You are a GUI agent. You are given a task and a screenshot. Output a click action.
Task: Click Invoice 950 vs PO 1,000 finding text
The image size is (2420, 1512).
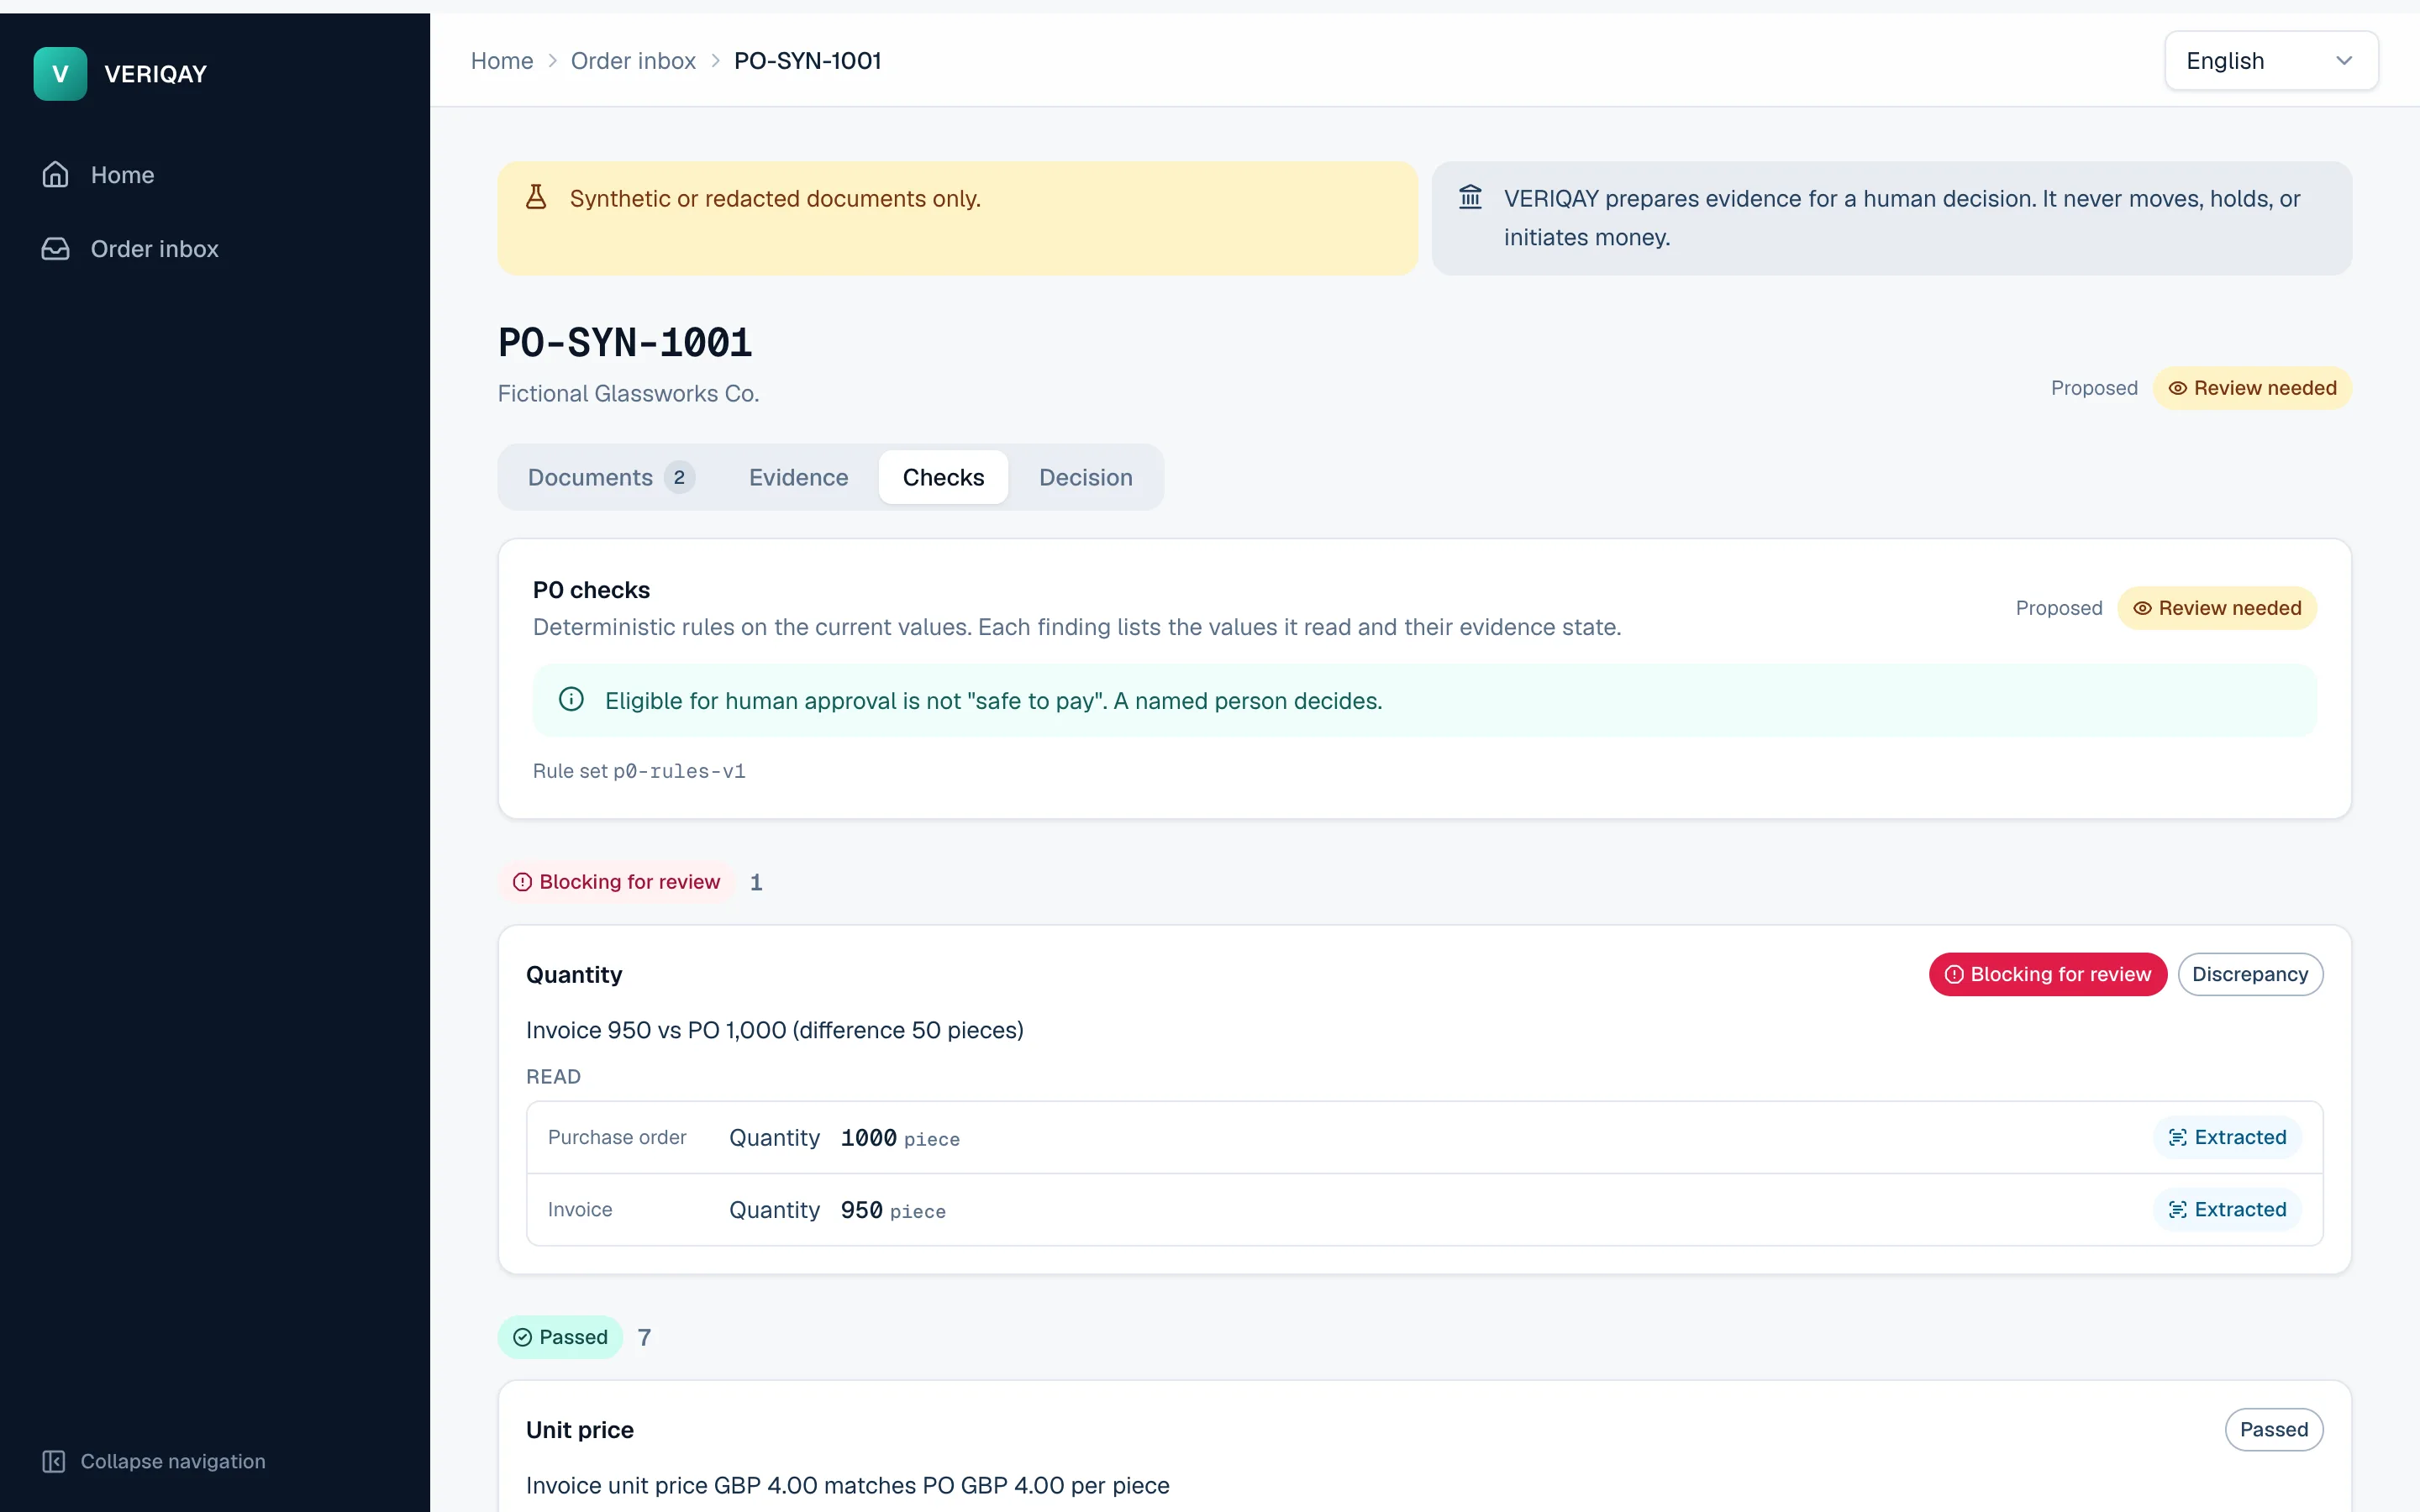(x=775, y=1030)
